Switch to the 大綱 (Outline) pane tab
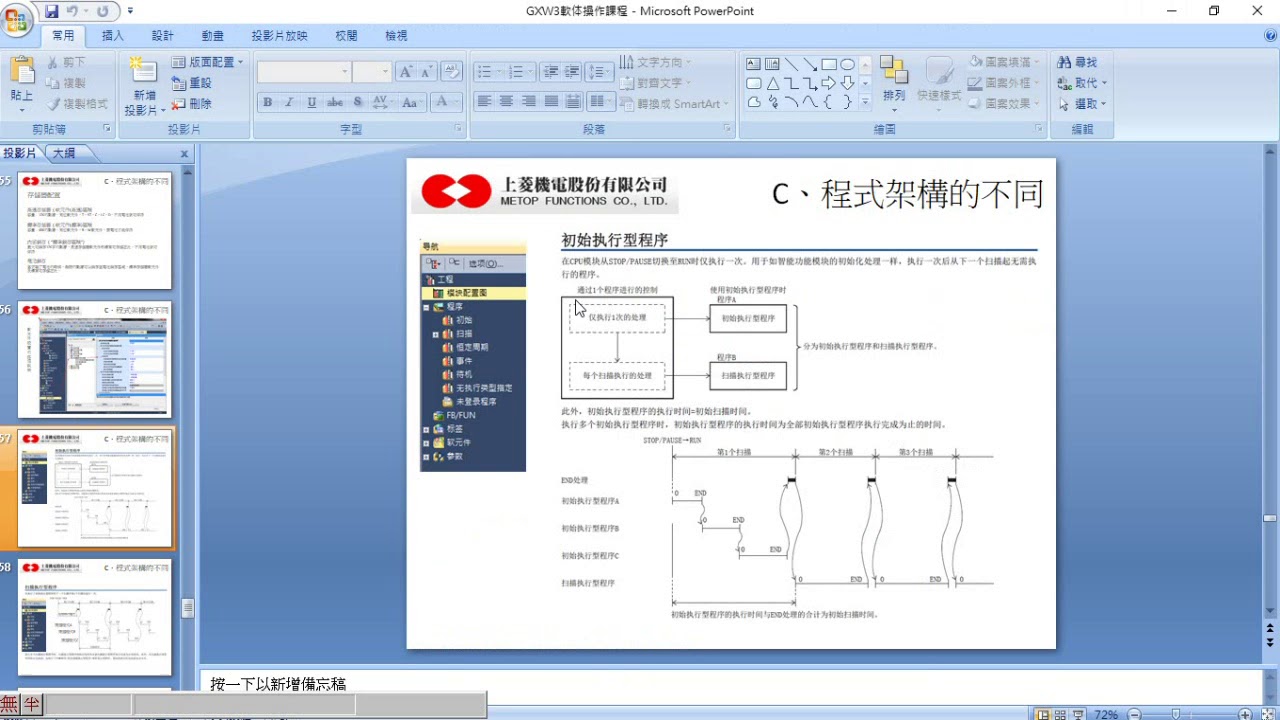 click(x=64, y=153)
